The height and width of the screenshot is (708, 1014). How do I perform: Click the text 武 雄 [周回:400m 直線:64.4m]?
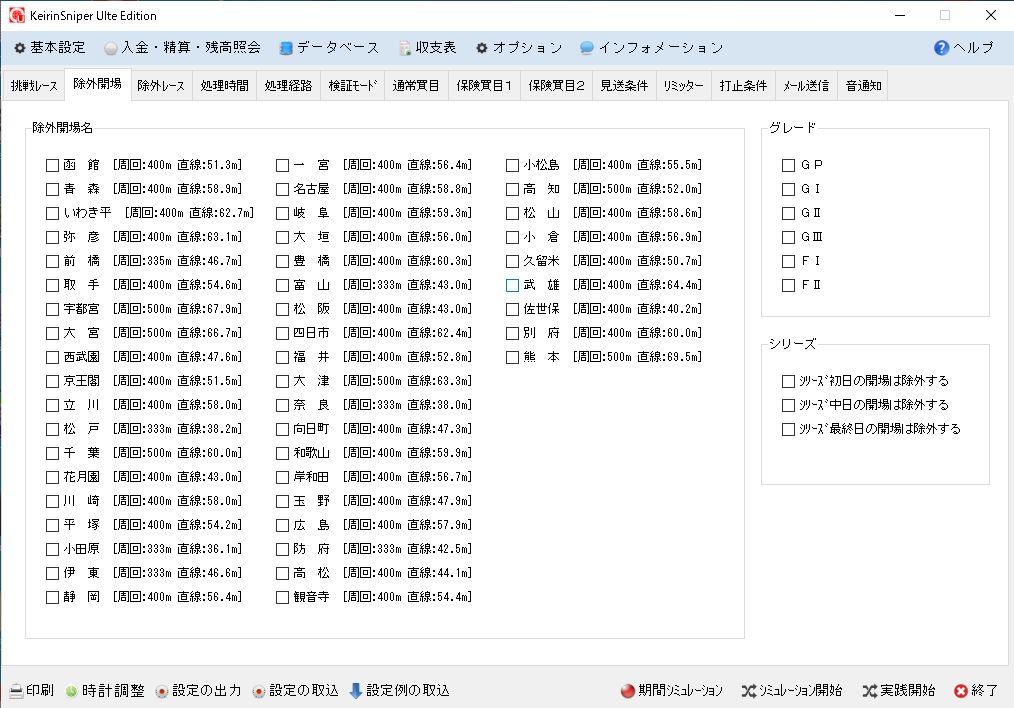point(612,285)
